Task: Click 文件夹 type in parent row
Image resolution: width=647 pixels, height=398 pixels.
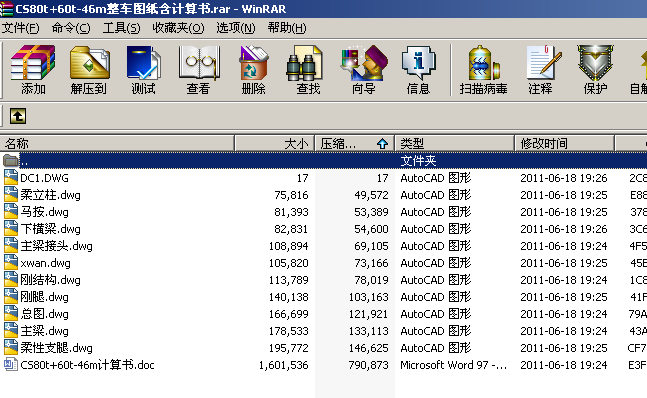Action: (x=418, y=160)
